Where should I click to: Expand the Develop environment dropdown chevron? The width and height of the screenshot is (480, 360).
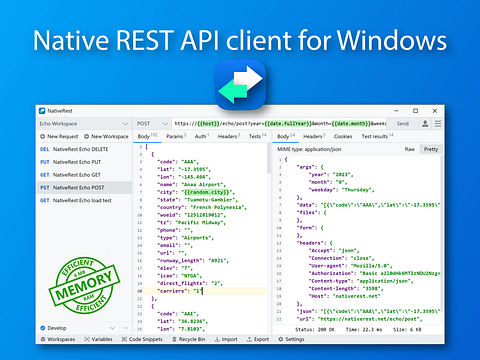(x=113, y=328)
